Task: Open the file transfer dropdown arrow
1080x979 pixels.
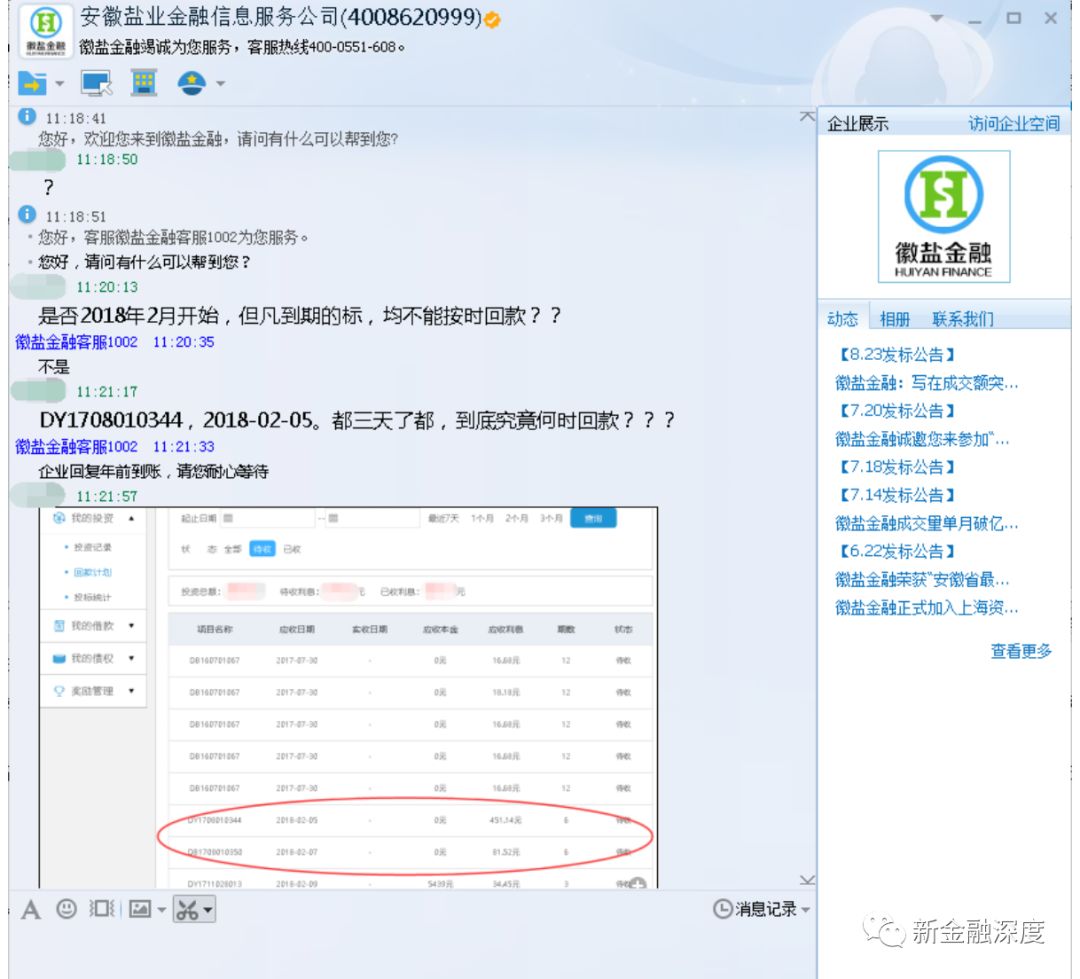Action: [x=59, y=83]
